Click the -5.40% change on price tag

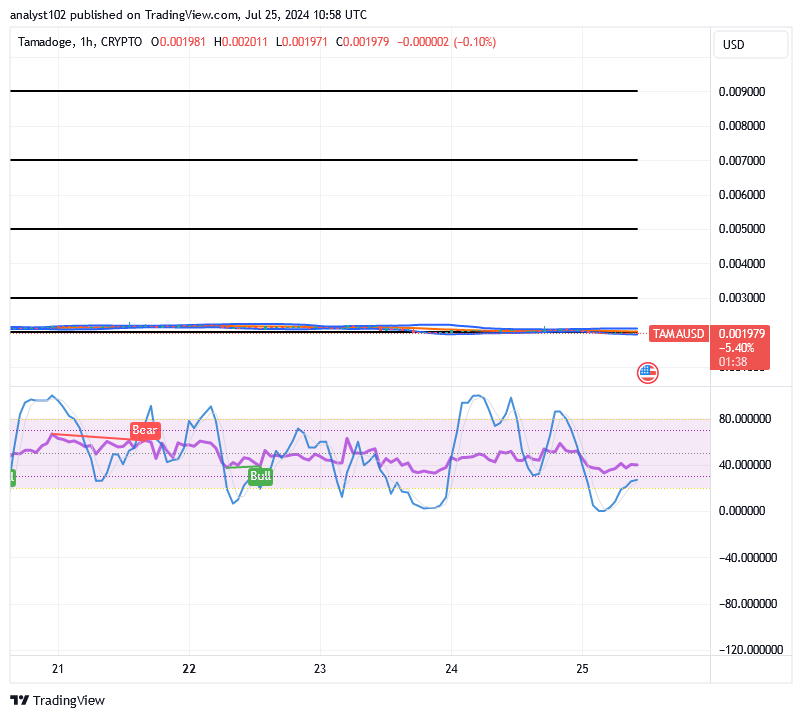click(736, 348)
